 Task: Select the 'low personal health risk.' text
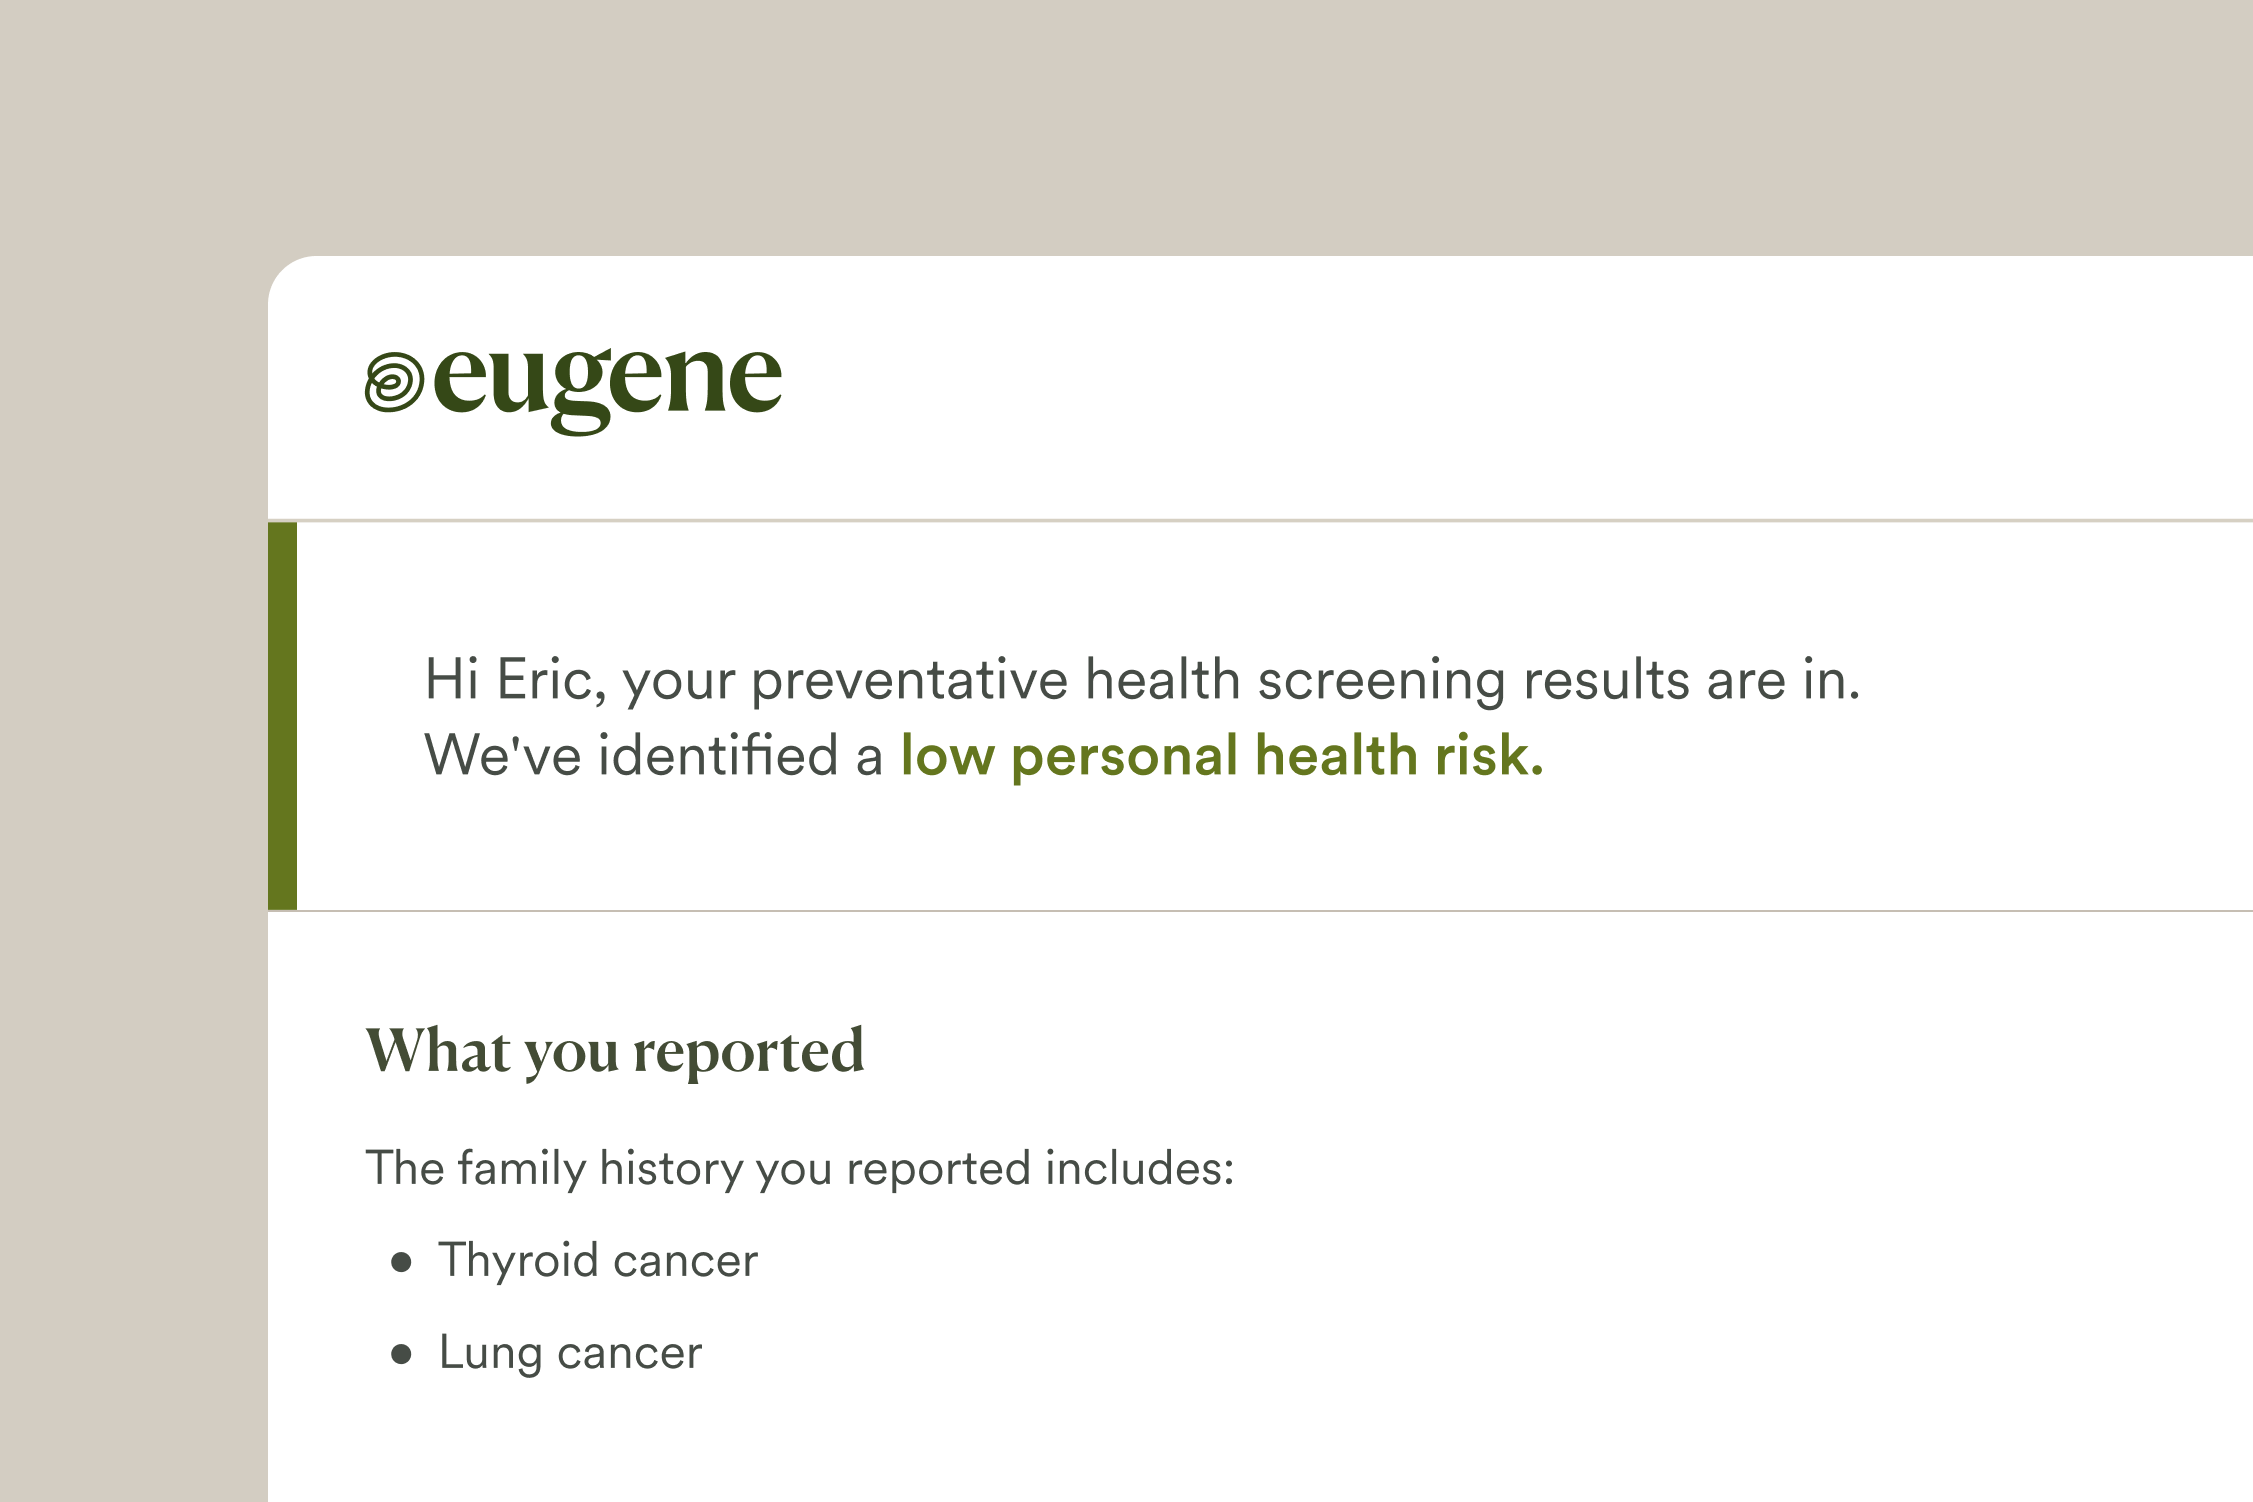coord(1221,755)
